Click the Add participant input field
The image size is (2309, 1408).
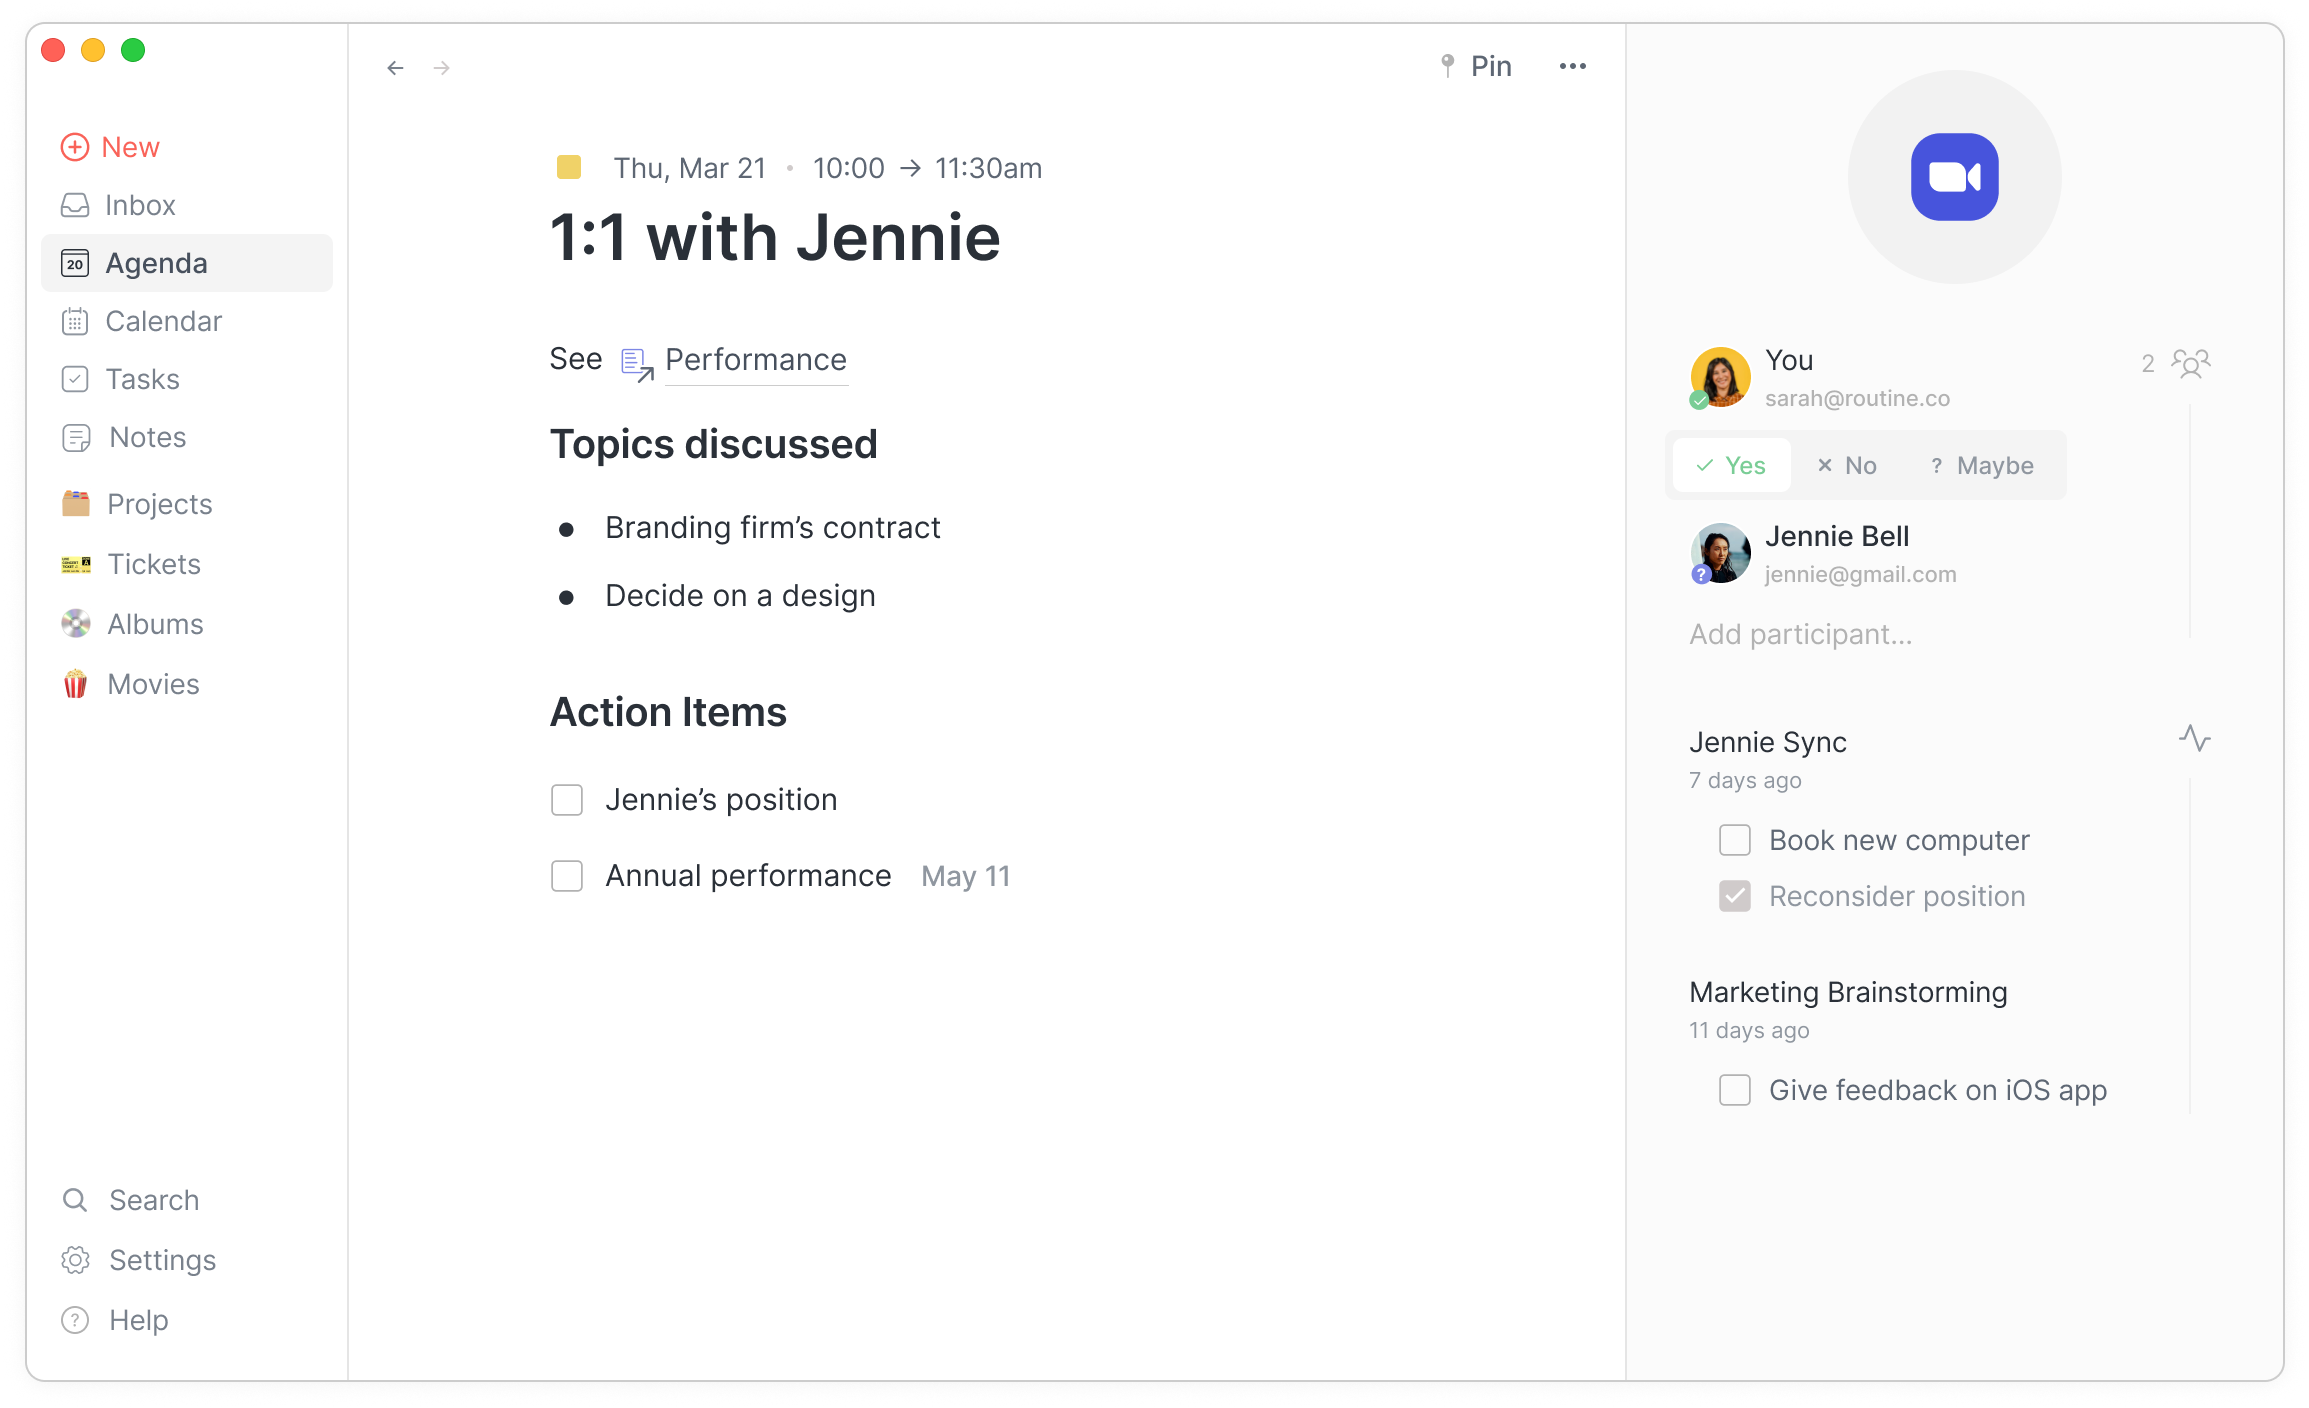click(x=1800, y=634)
